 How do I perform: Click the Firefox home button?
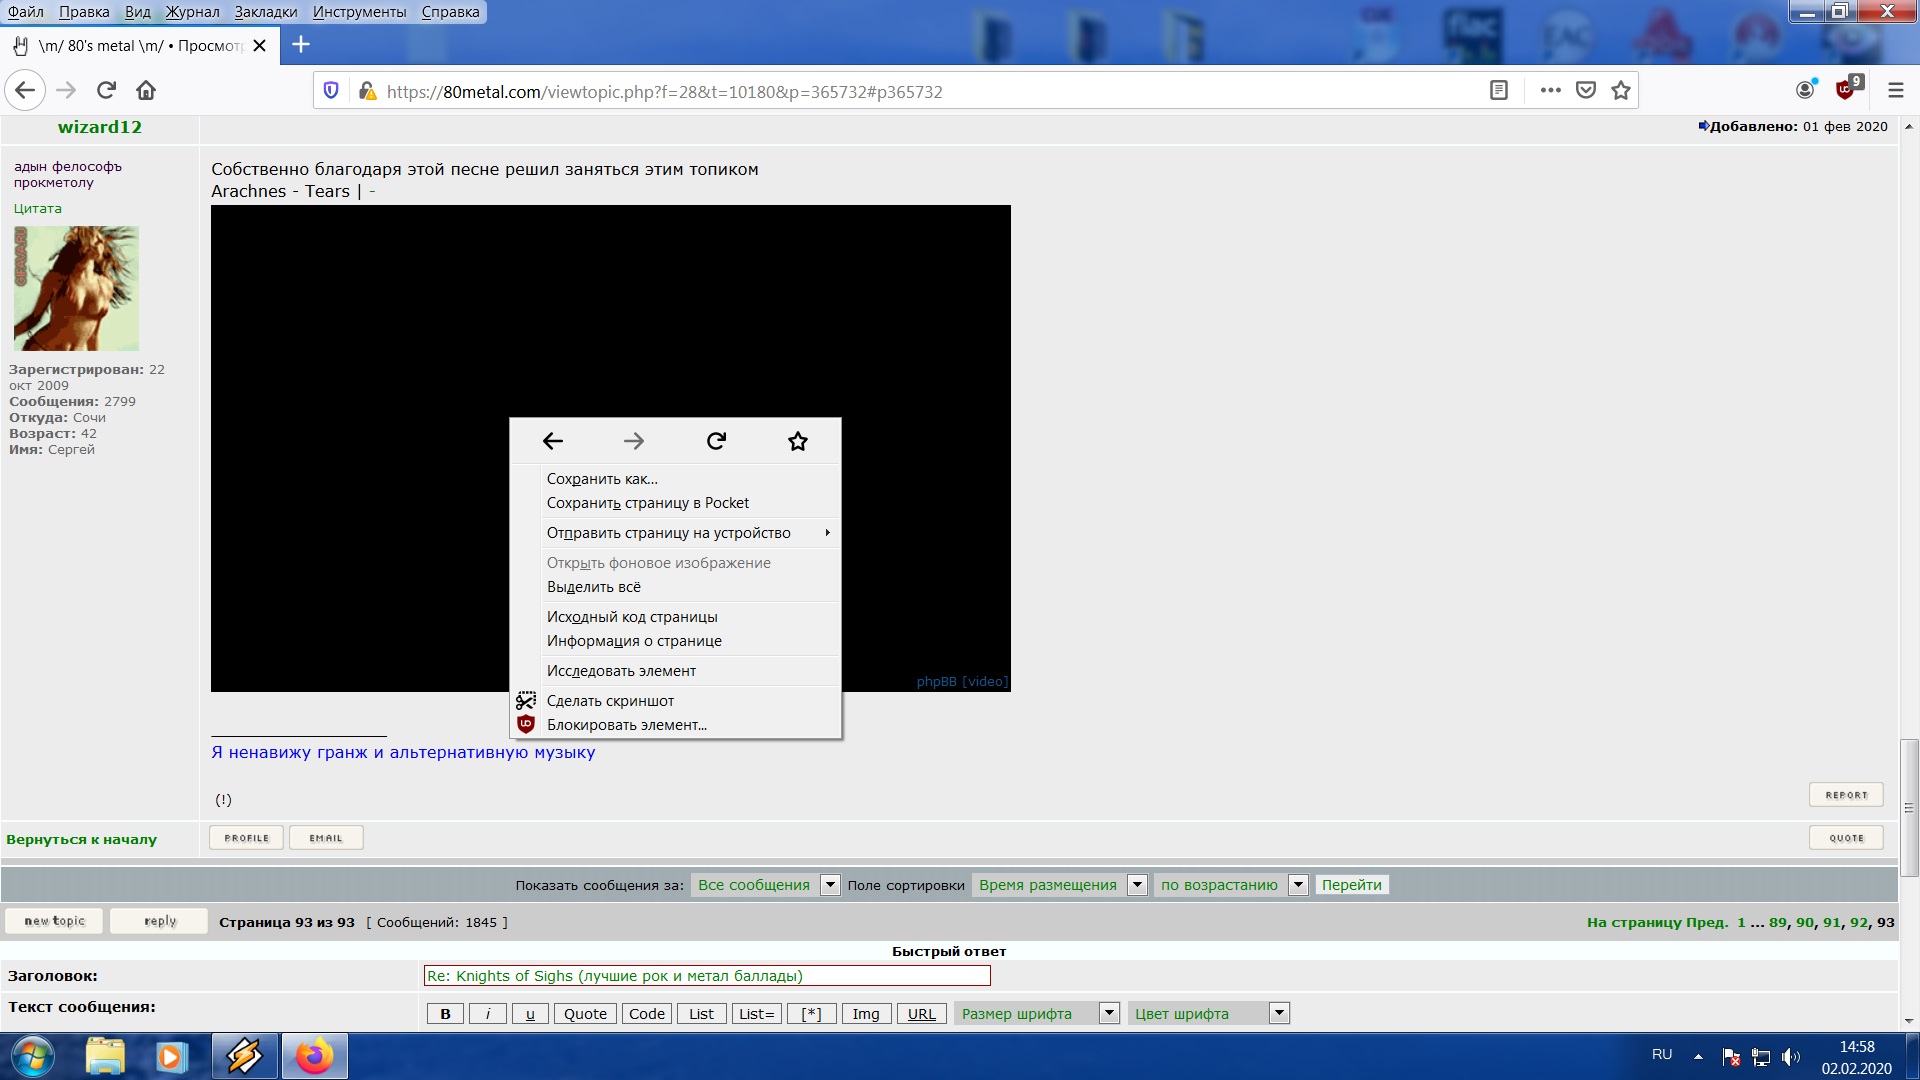[x=146, y=91]
